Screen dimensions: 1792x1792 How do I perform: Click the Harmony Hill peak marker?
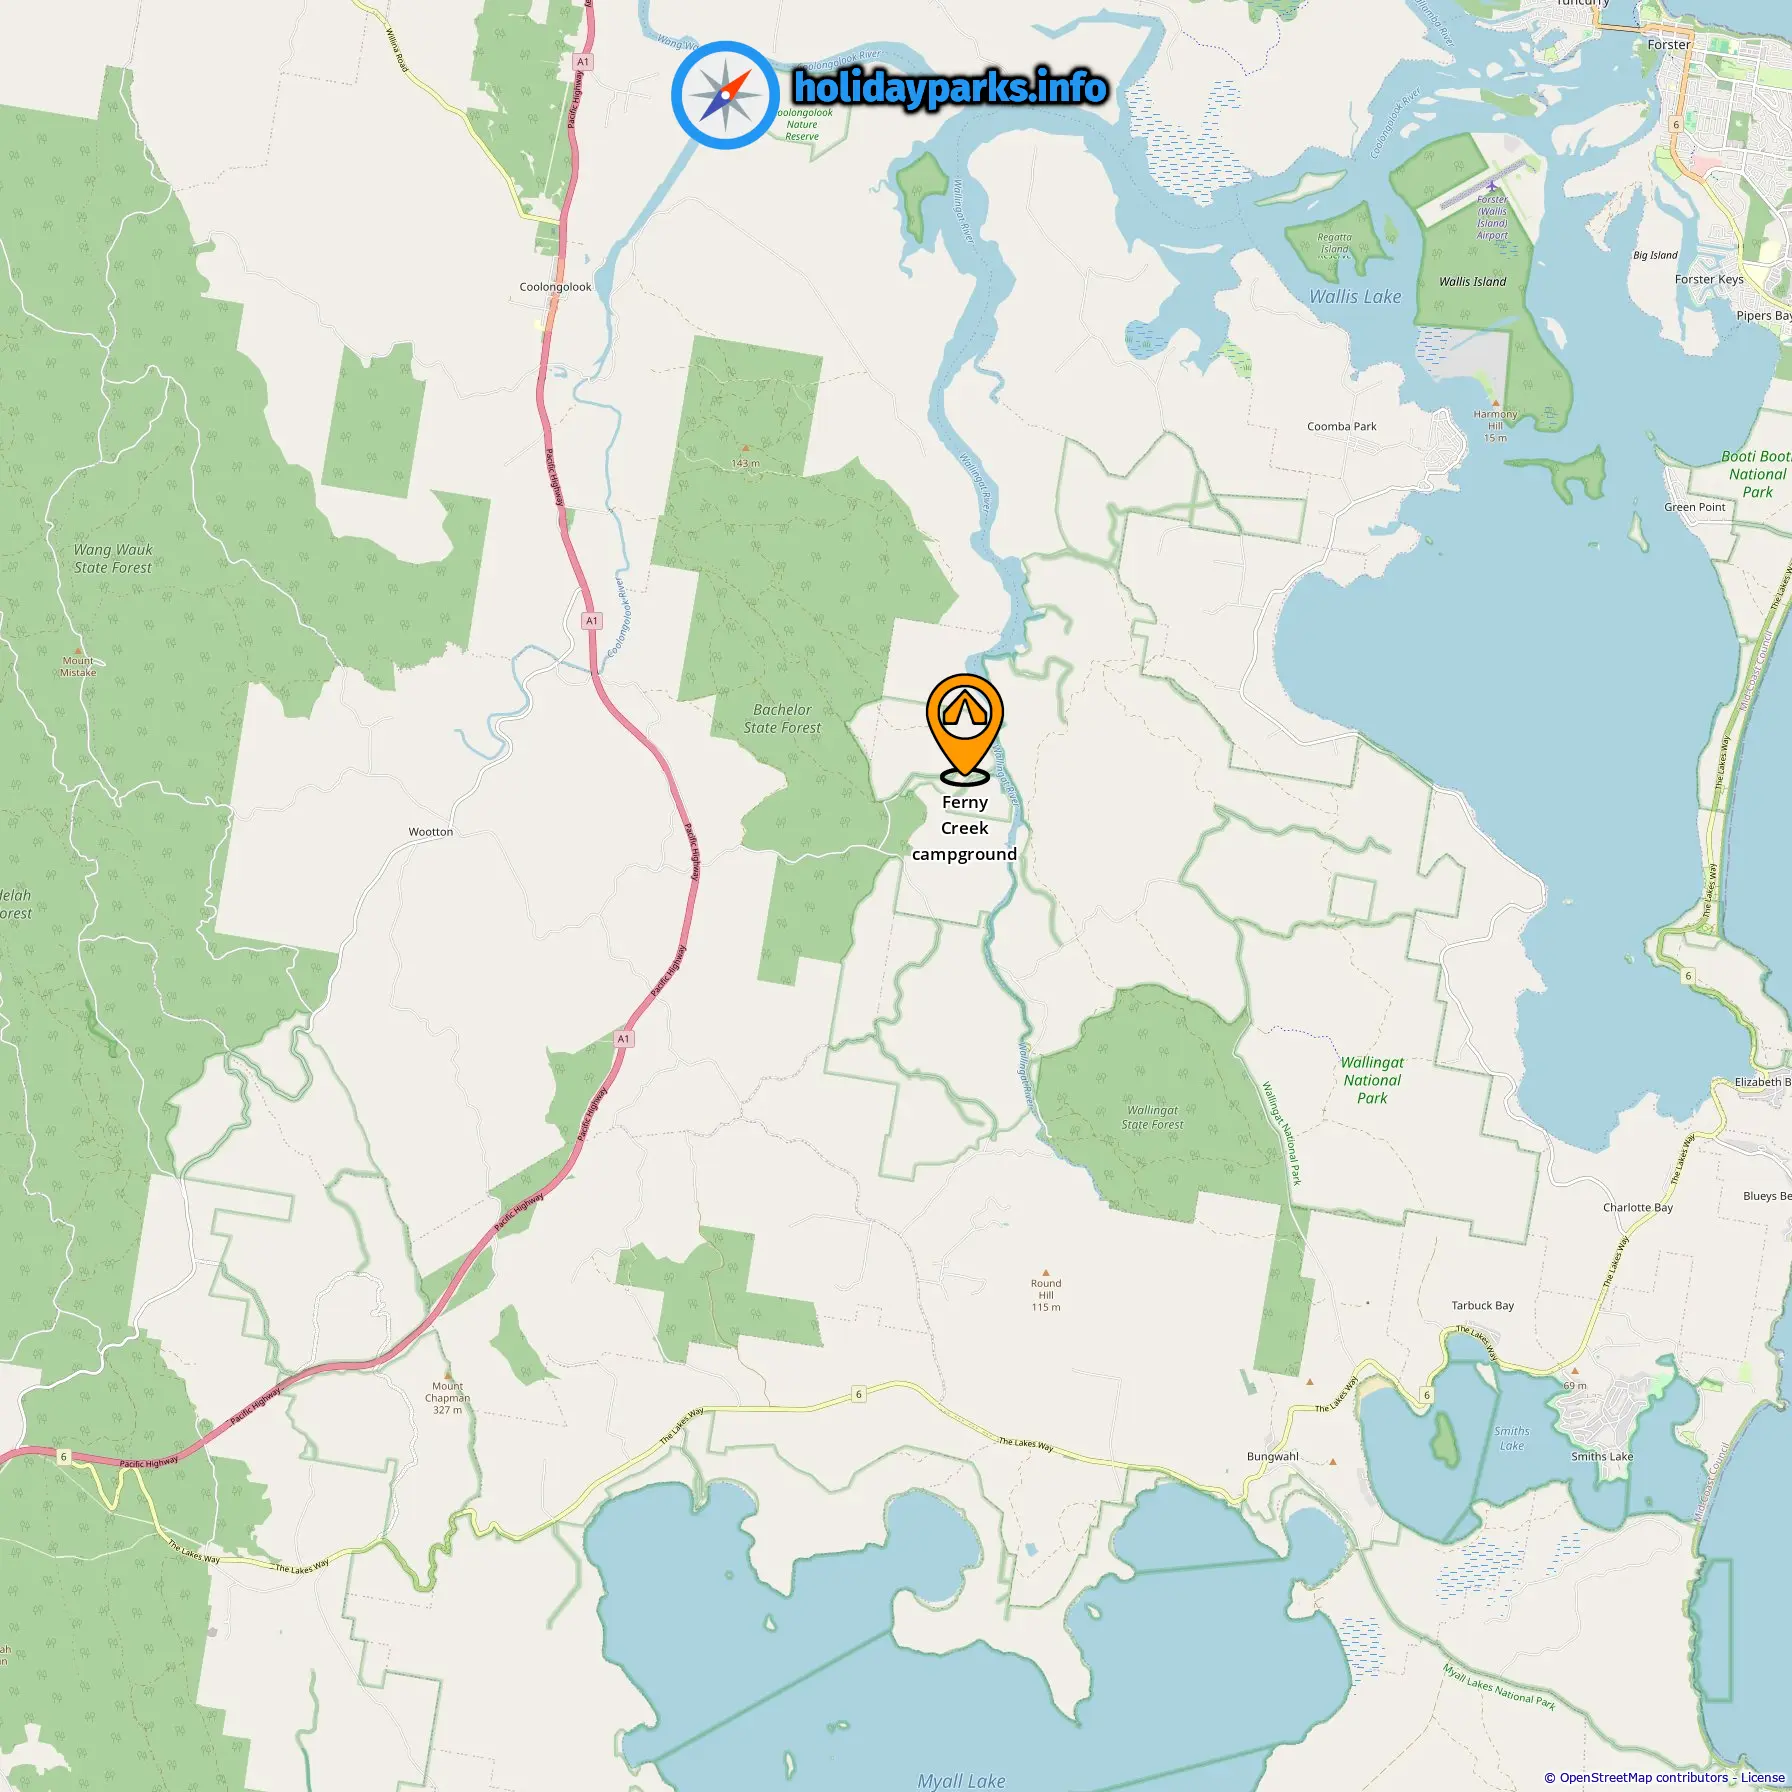1495,403
